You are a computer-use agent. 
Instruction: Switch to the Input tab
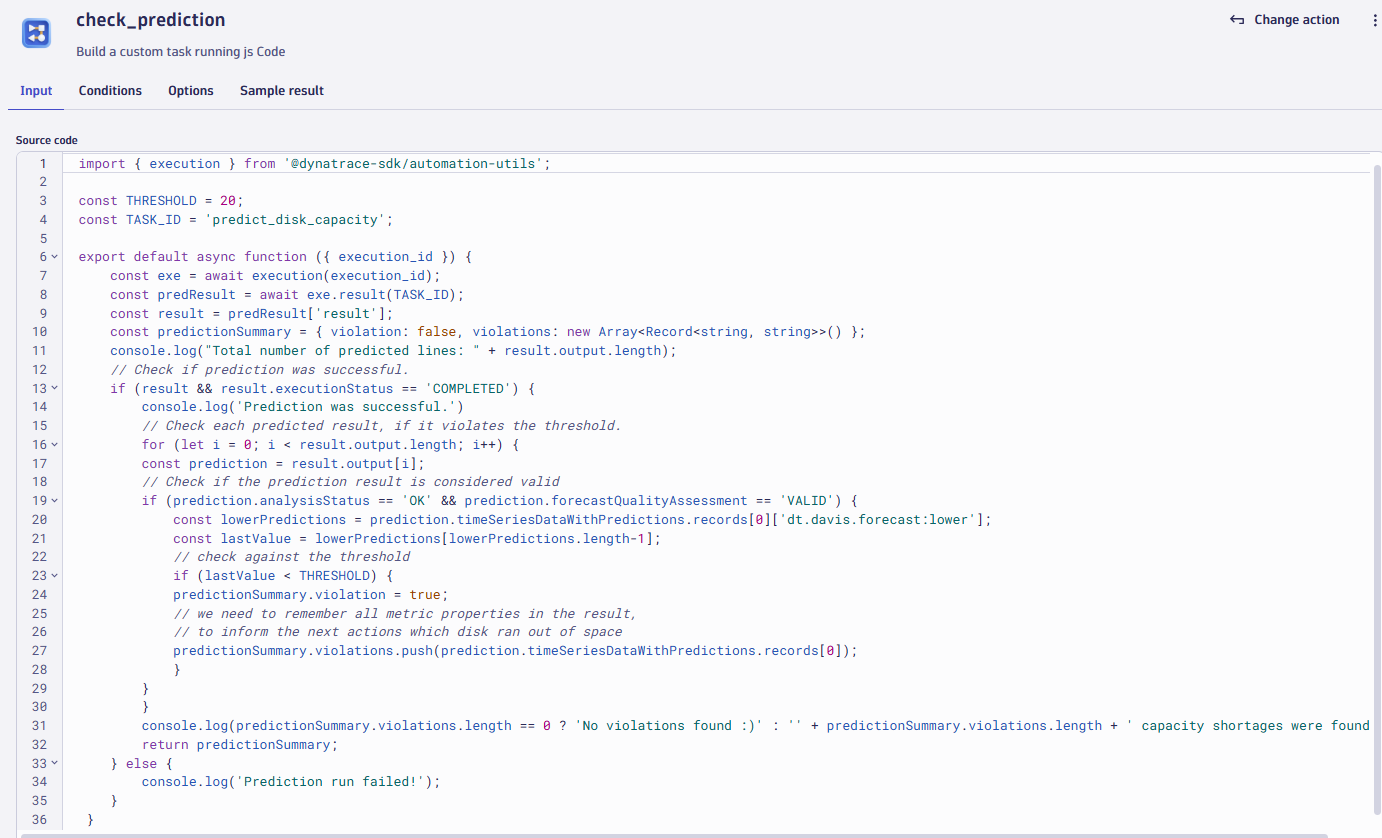[36, 91]
